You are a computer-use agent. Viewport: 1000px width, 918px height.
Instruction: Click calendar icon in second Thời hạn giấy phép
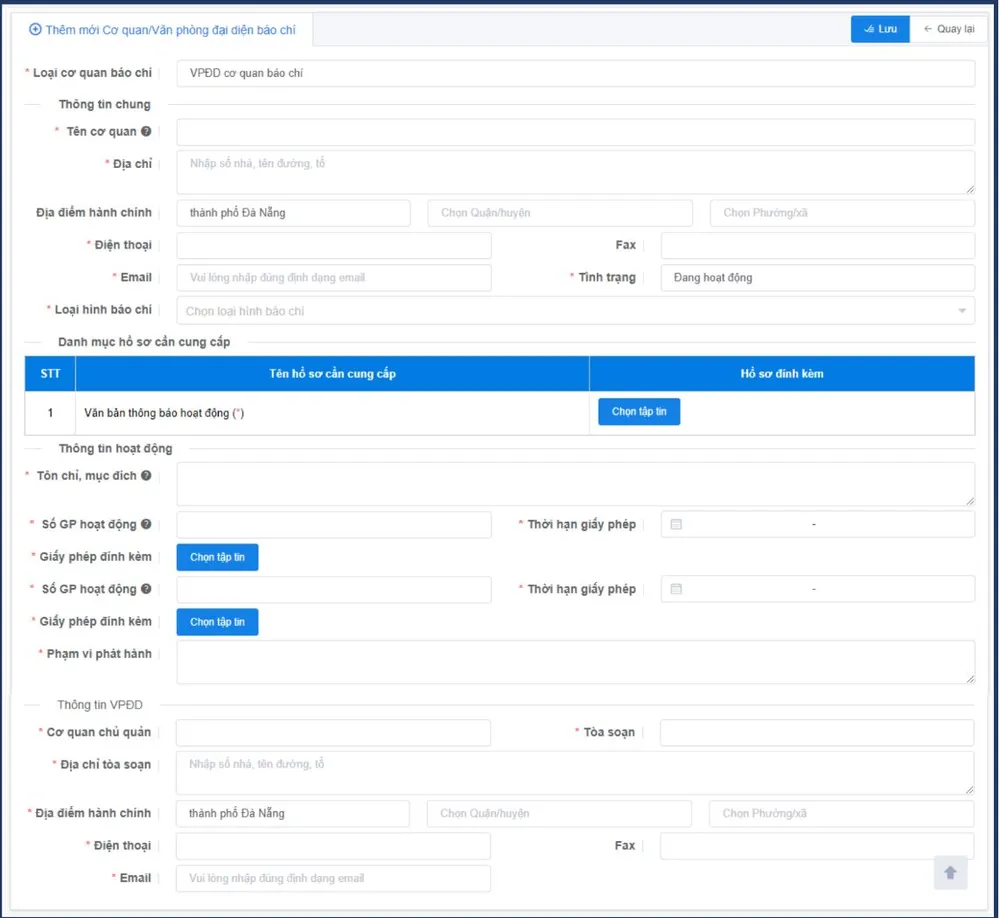(x=676, y=590)
